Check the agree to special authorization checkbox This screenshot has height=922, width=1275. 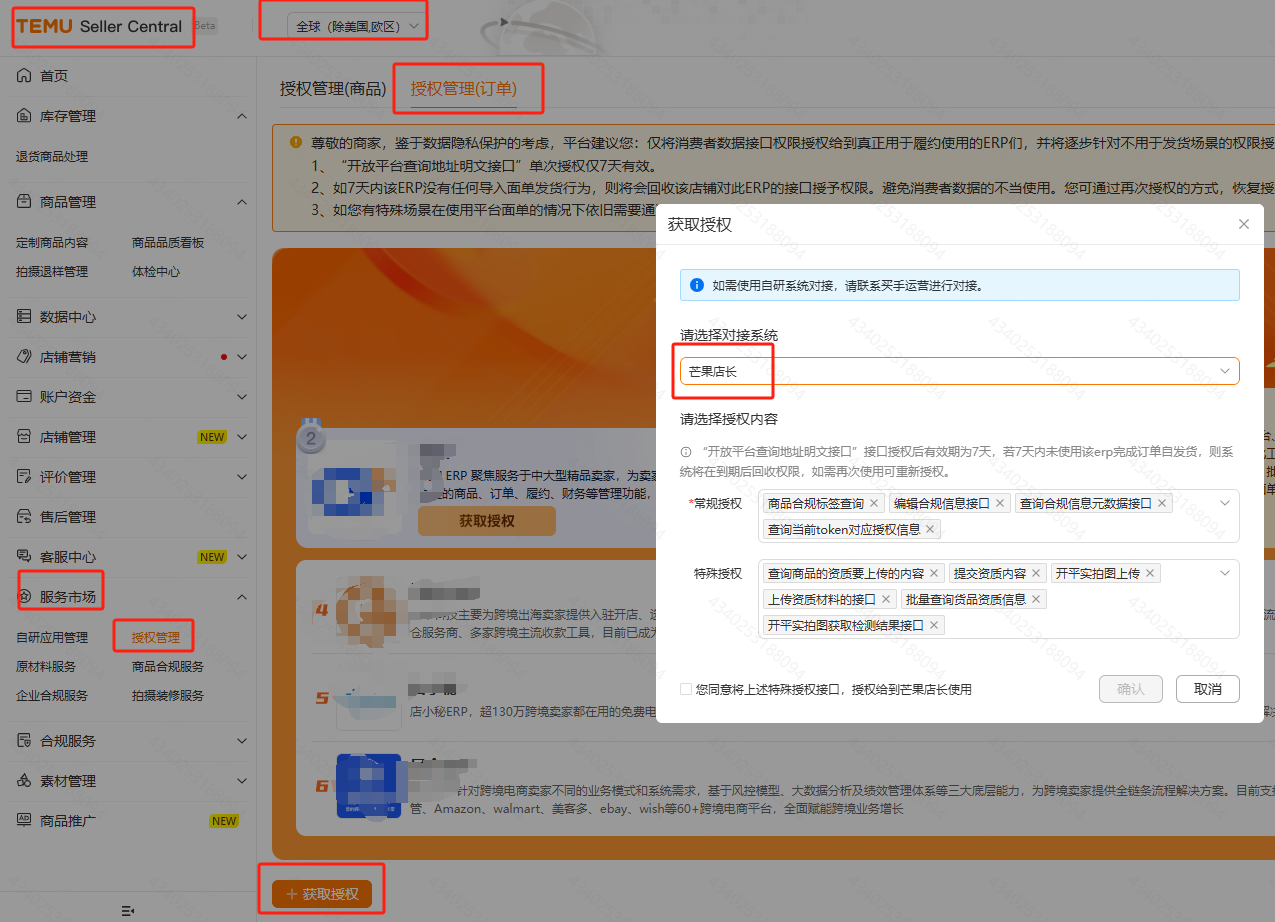(685, 689)
